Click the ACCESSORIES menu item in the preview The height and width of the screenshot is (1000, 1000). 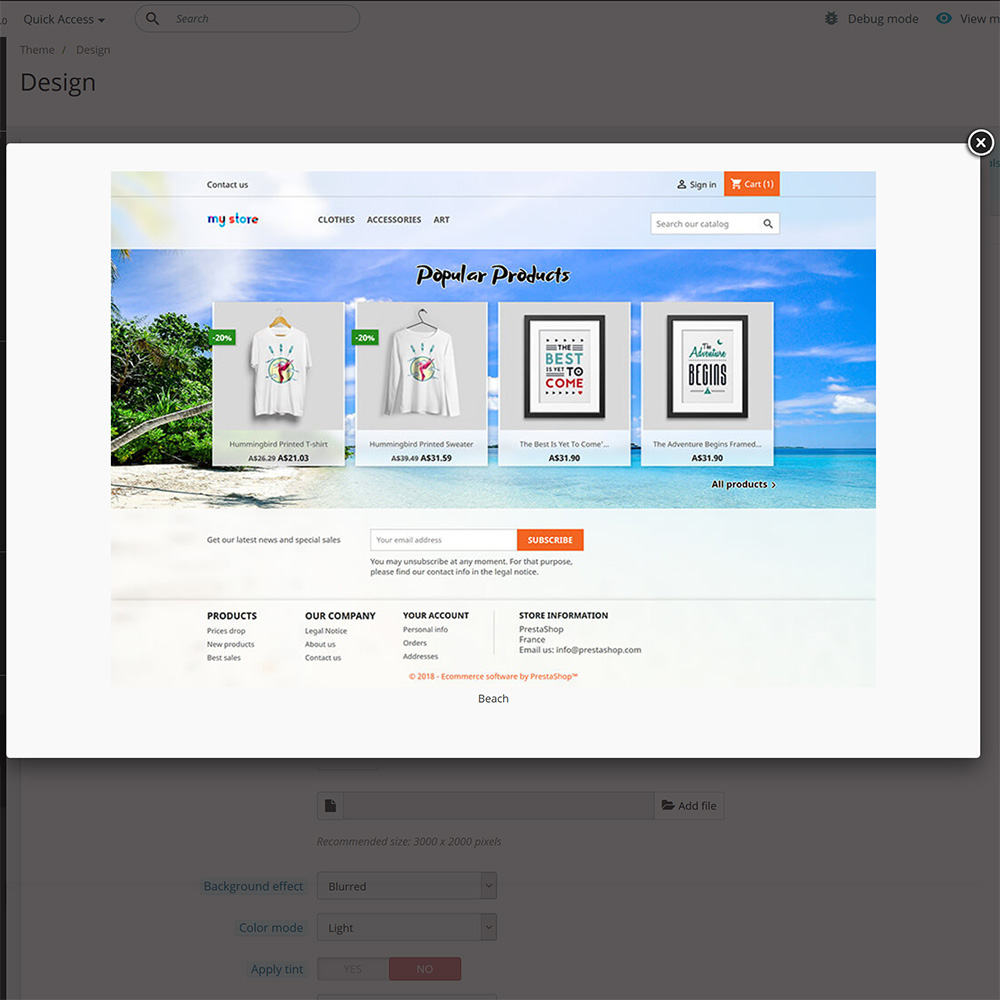click(393, 219)
